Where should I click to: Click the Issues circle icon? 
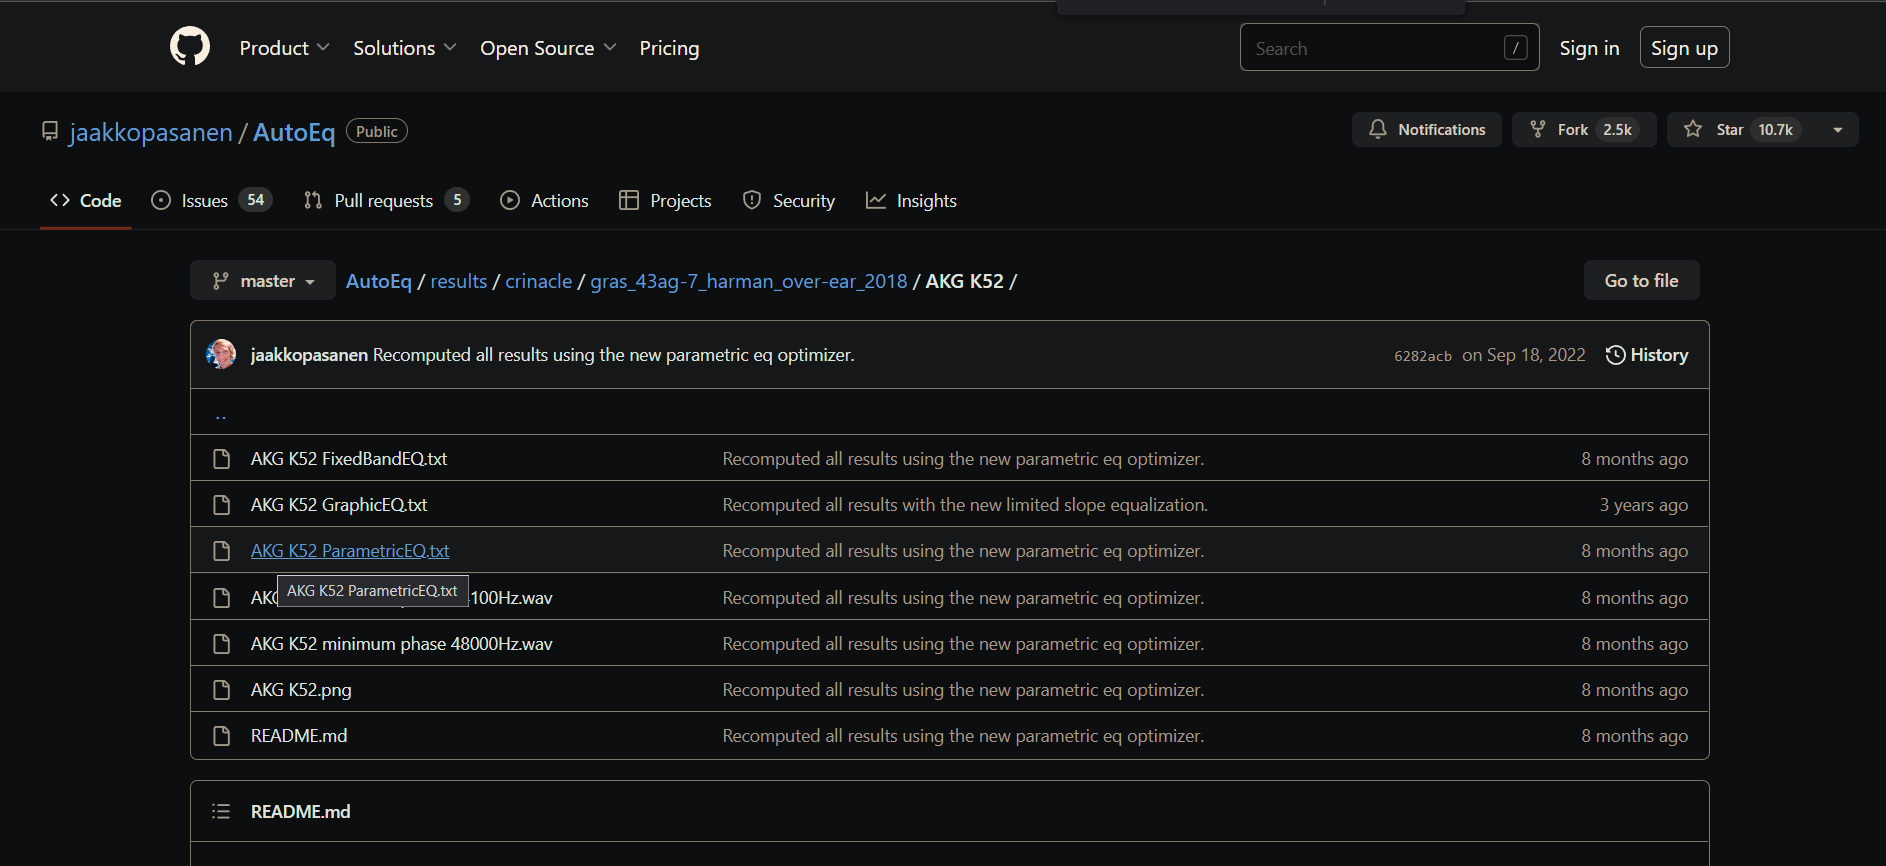pyautogui.click(x=161, y=200)
